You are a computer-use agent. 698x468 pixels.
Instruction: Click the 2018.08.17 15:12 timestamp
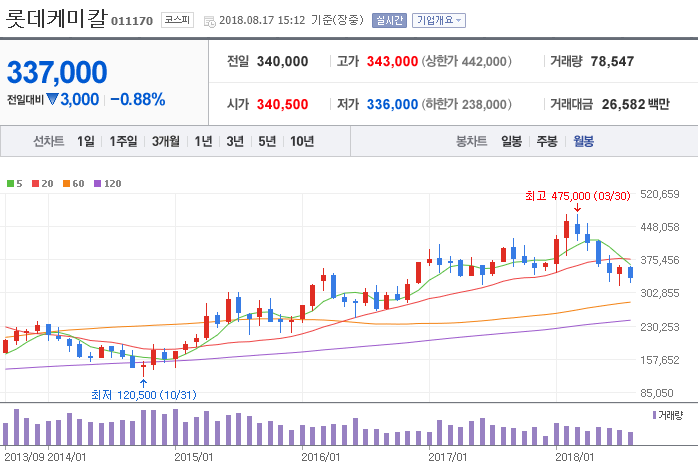(262, 20)
